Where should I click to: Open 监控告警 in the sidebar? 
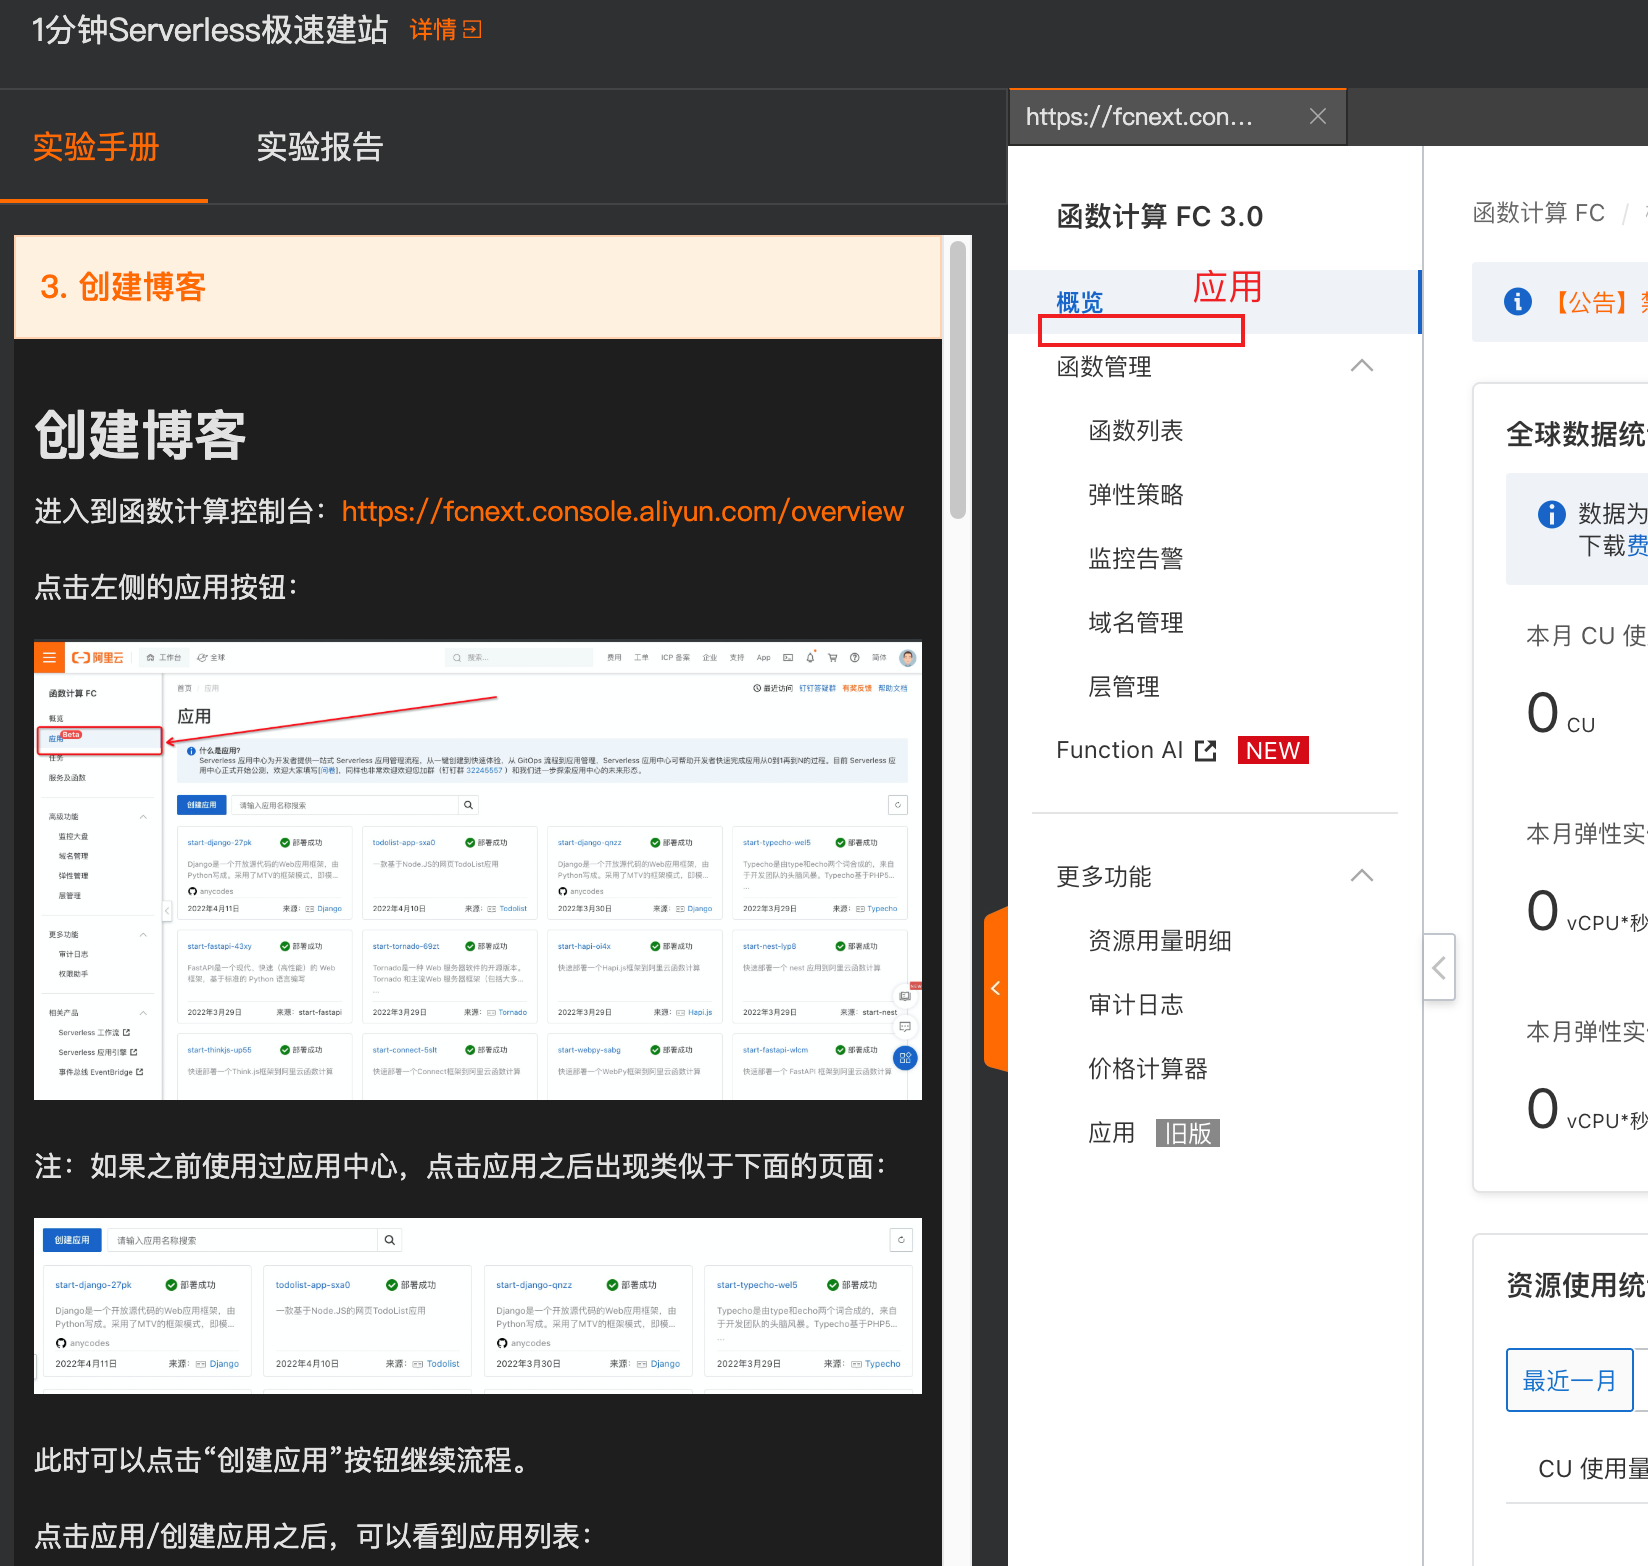click(x=1136, y=559)
